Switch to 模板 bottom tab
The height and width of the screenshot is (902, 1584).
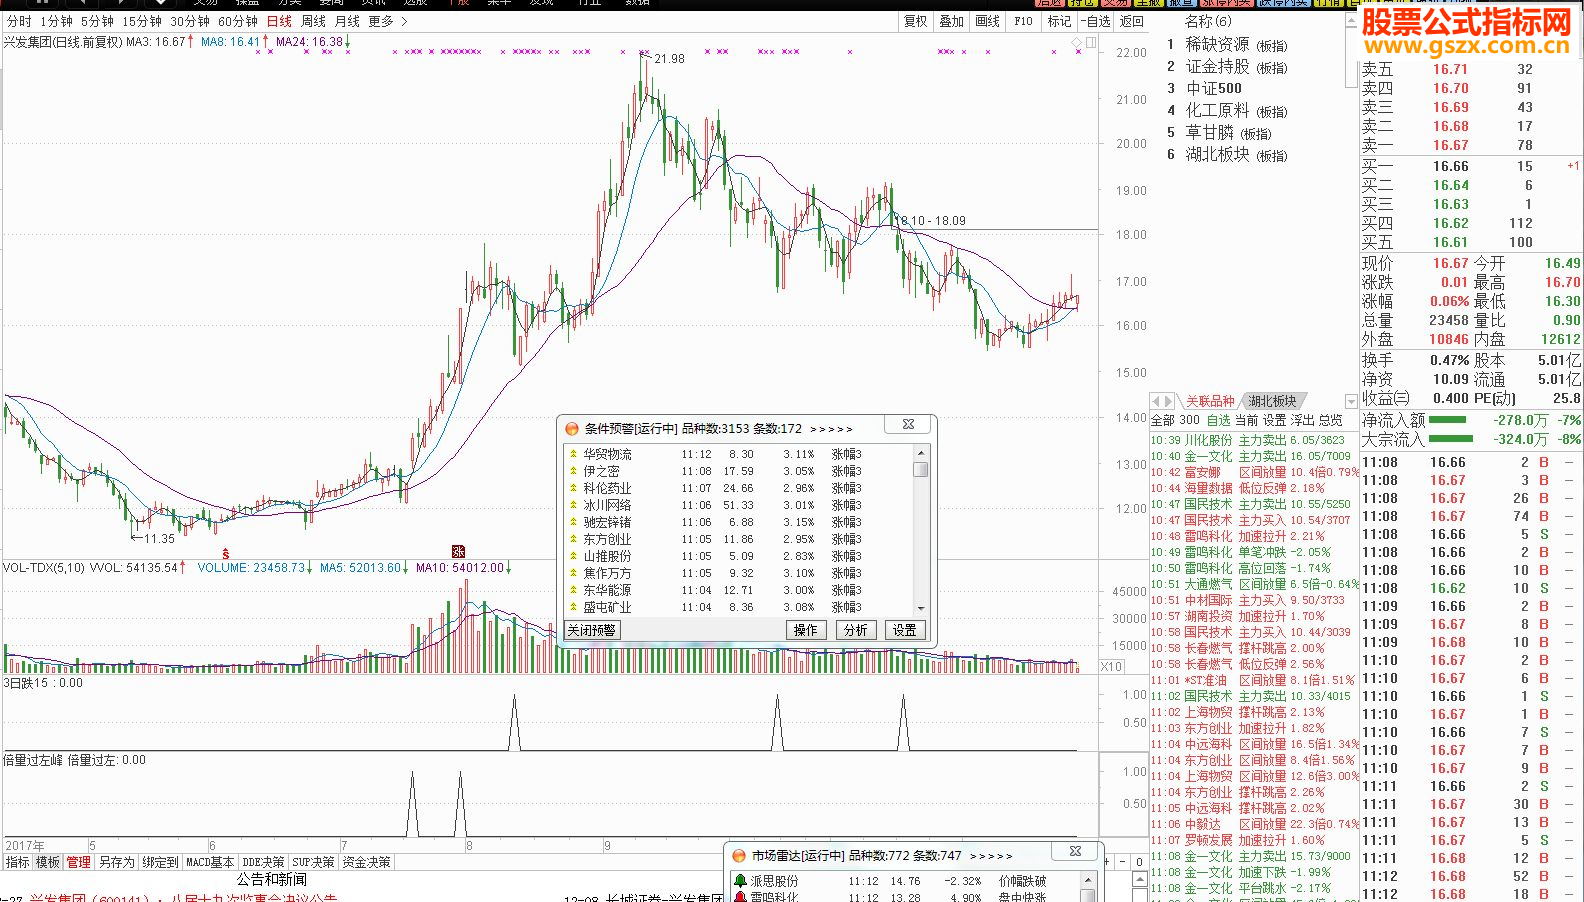(x=48, y=862)
